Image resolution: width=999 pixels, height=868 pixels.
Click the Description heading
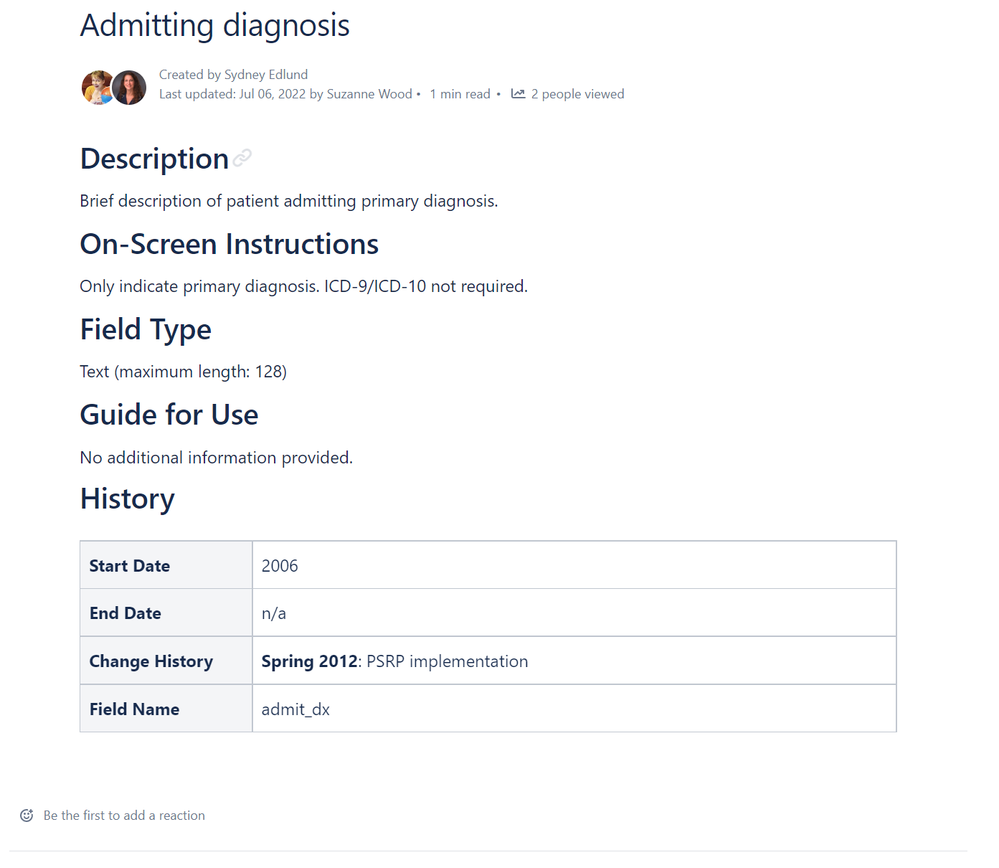click(x=154, y=159)
